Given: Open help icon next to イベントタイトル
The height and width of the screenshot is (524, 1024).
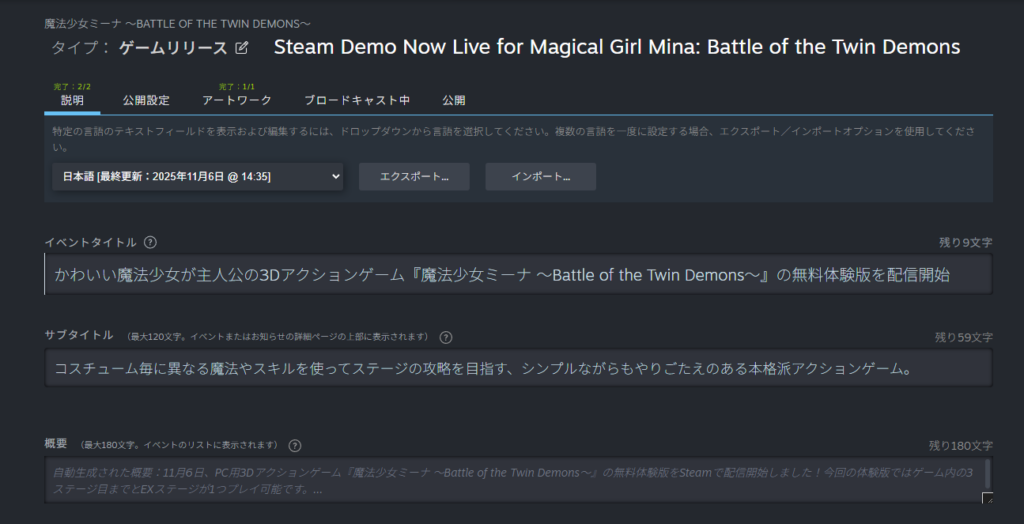Looking at the screenshot, I should pyautogui.click(x=150, y=242).
